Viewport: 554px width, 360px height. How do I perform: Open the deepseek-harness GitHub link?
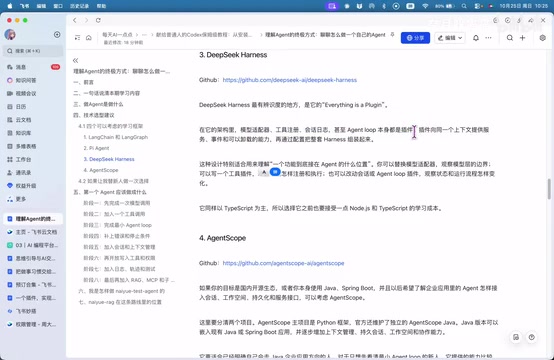[x=290, y=80]
